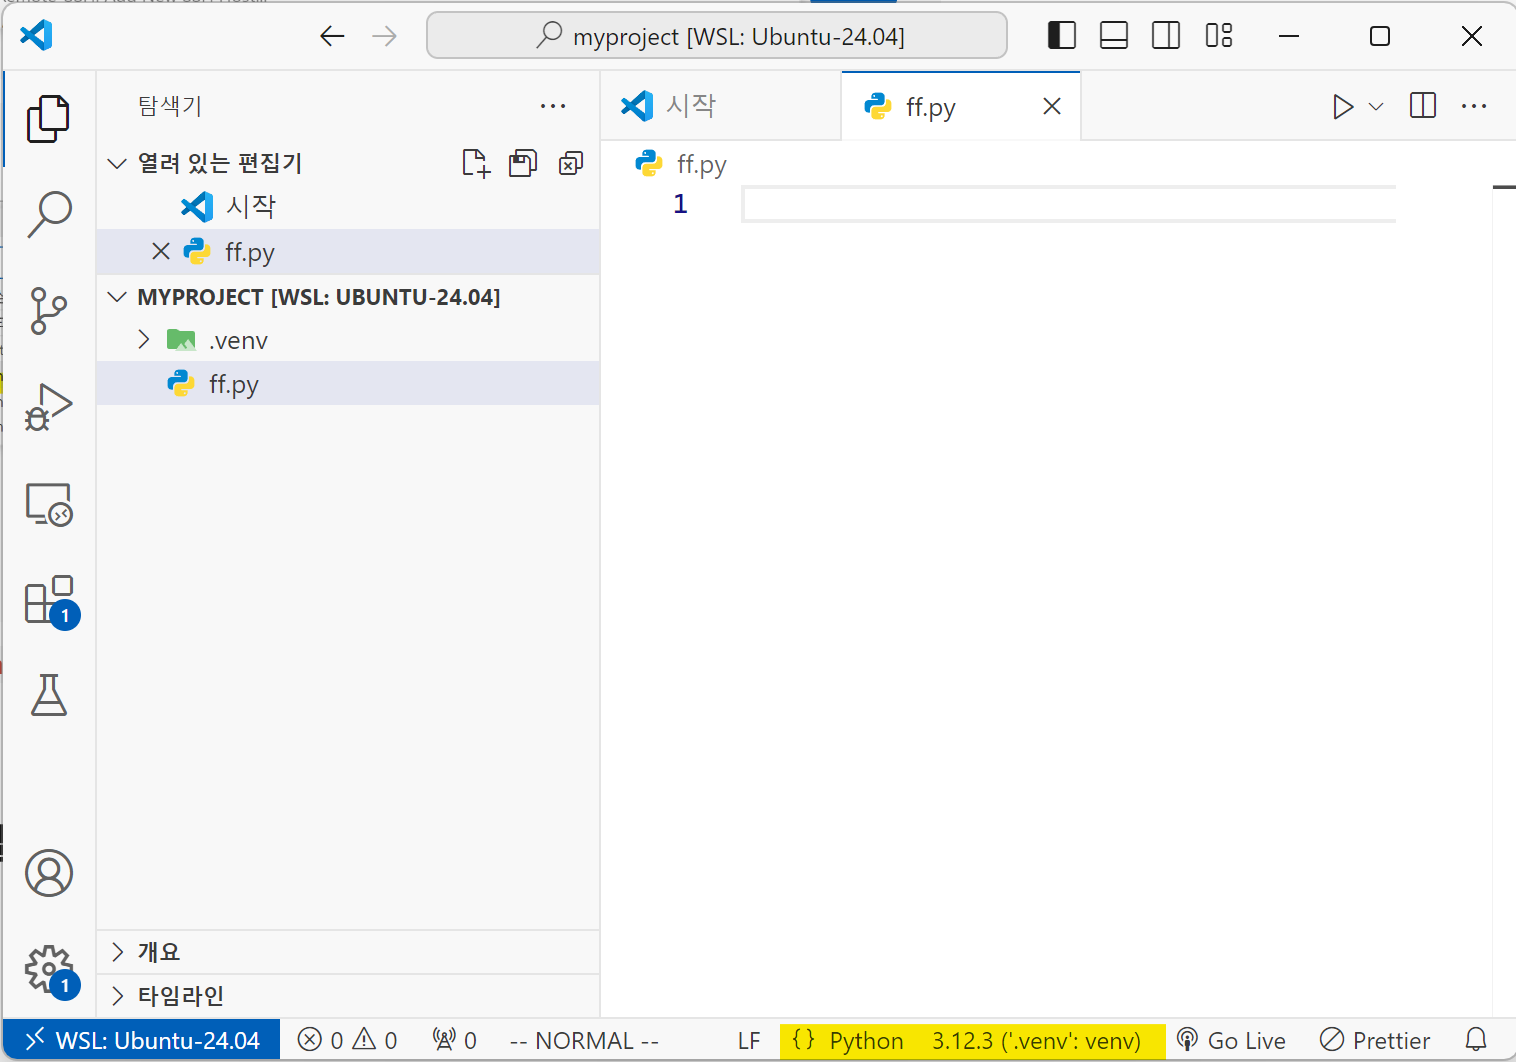Open Run and Debug view

[49, 407]
